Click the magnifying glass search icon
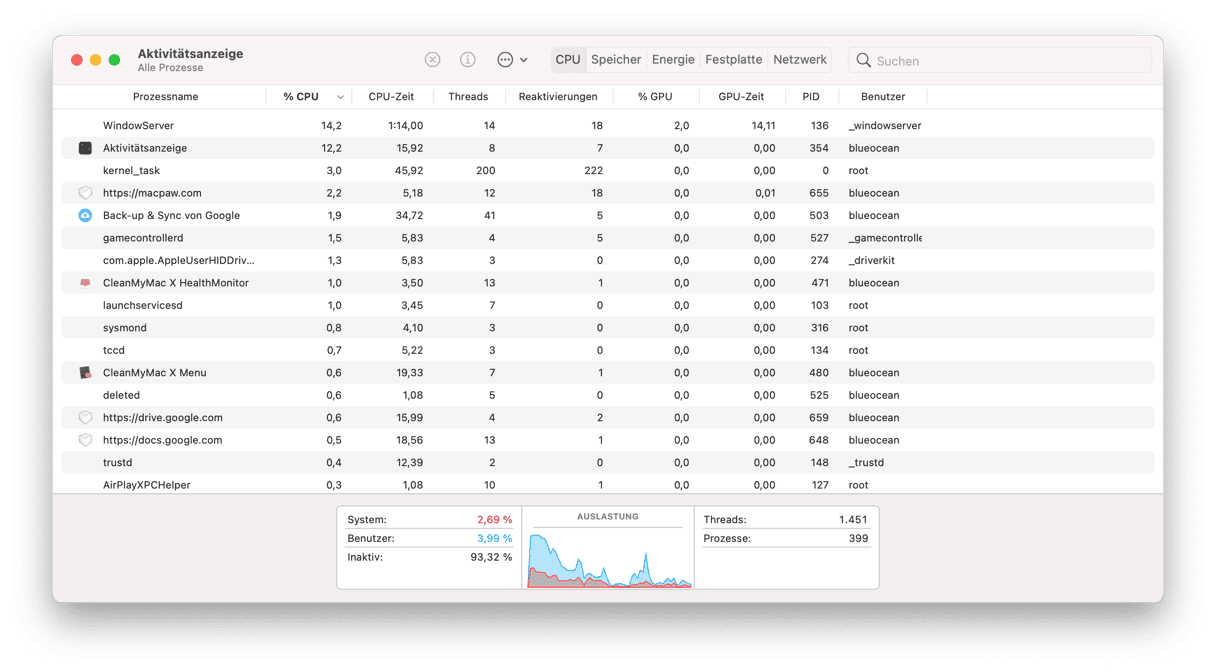The image size is (1216, 672). [x=864, y=60]
